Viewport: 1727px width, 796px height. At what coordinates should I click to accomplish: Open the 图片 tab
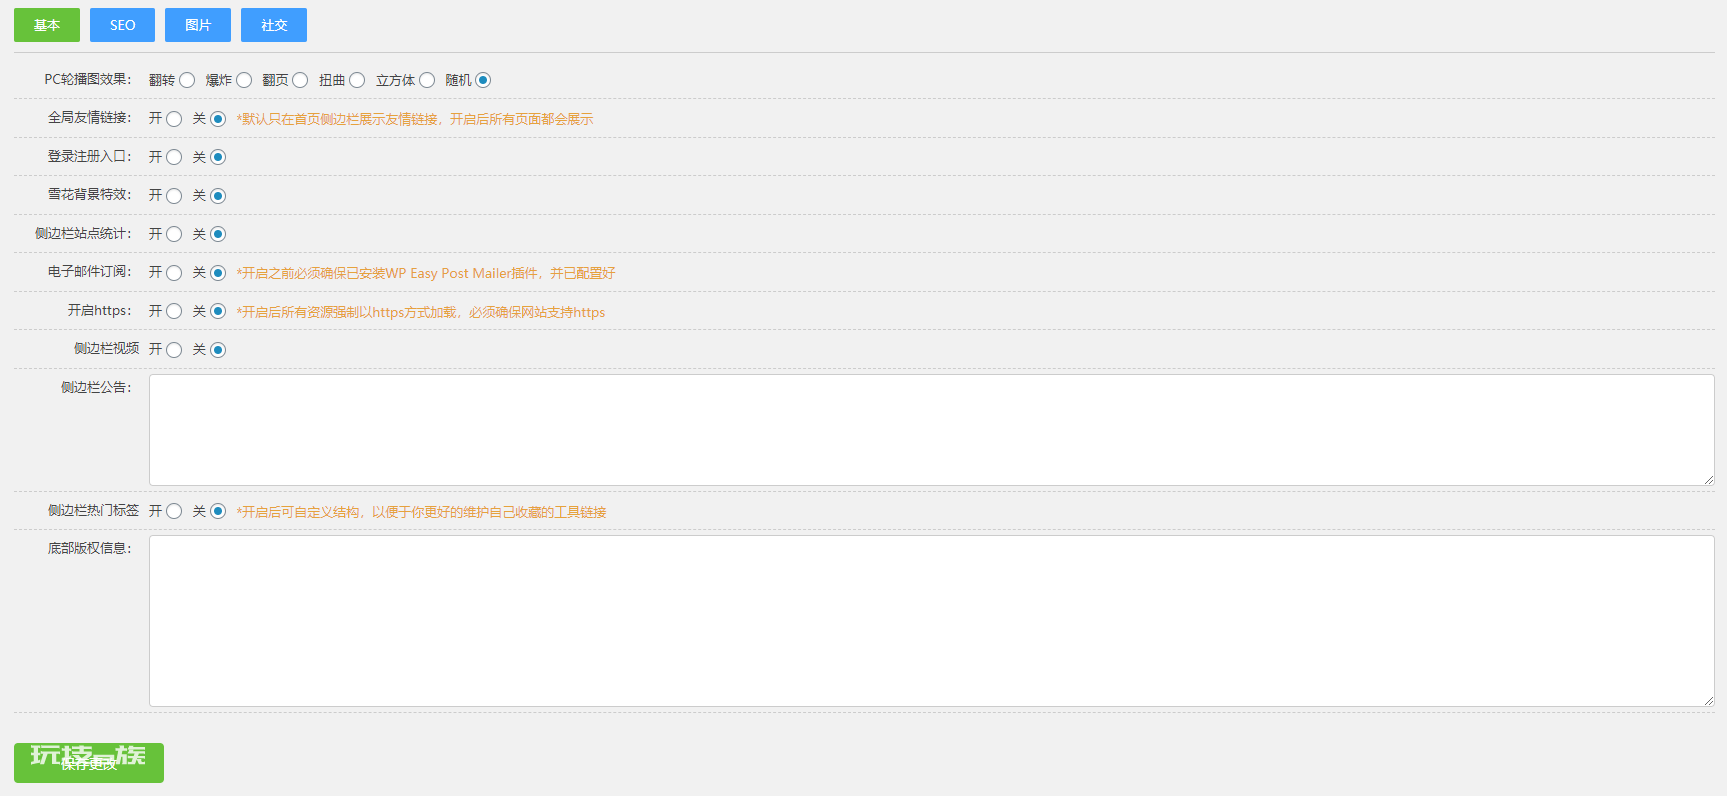(x=198, y=25)
